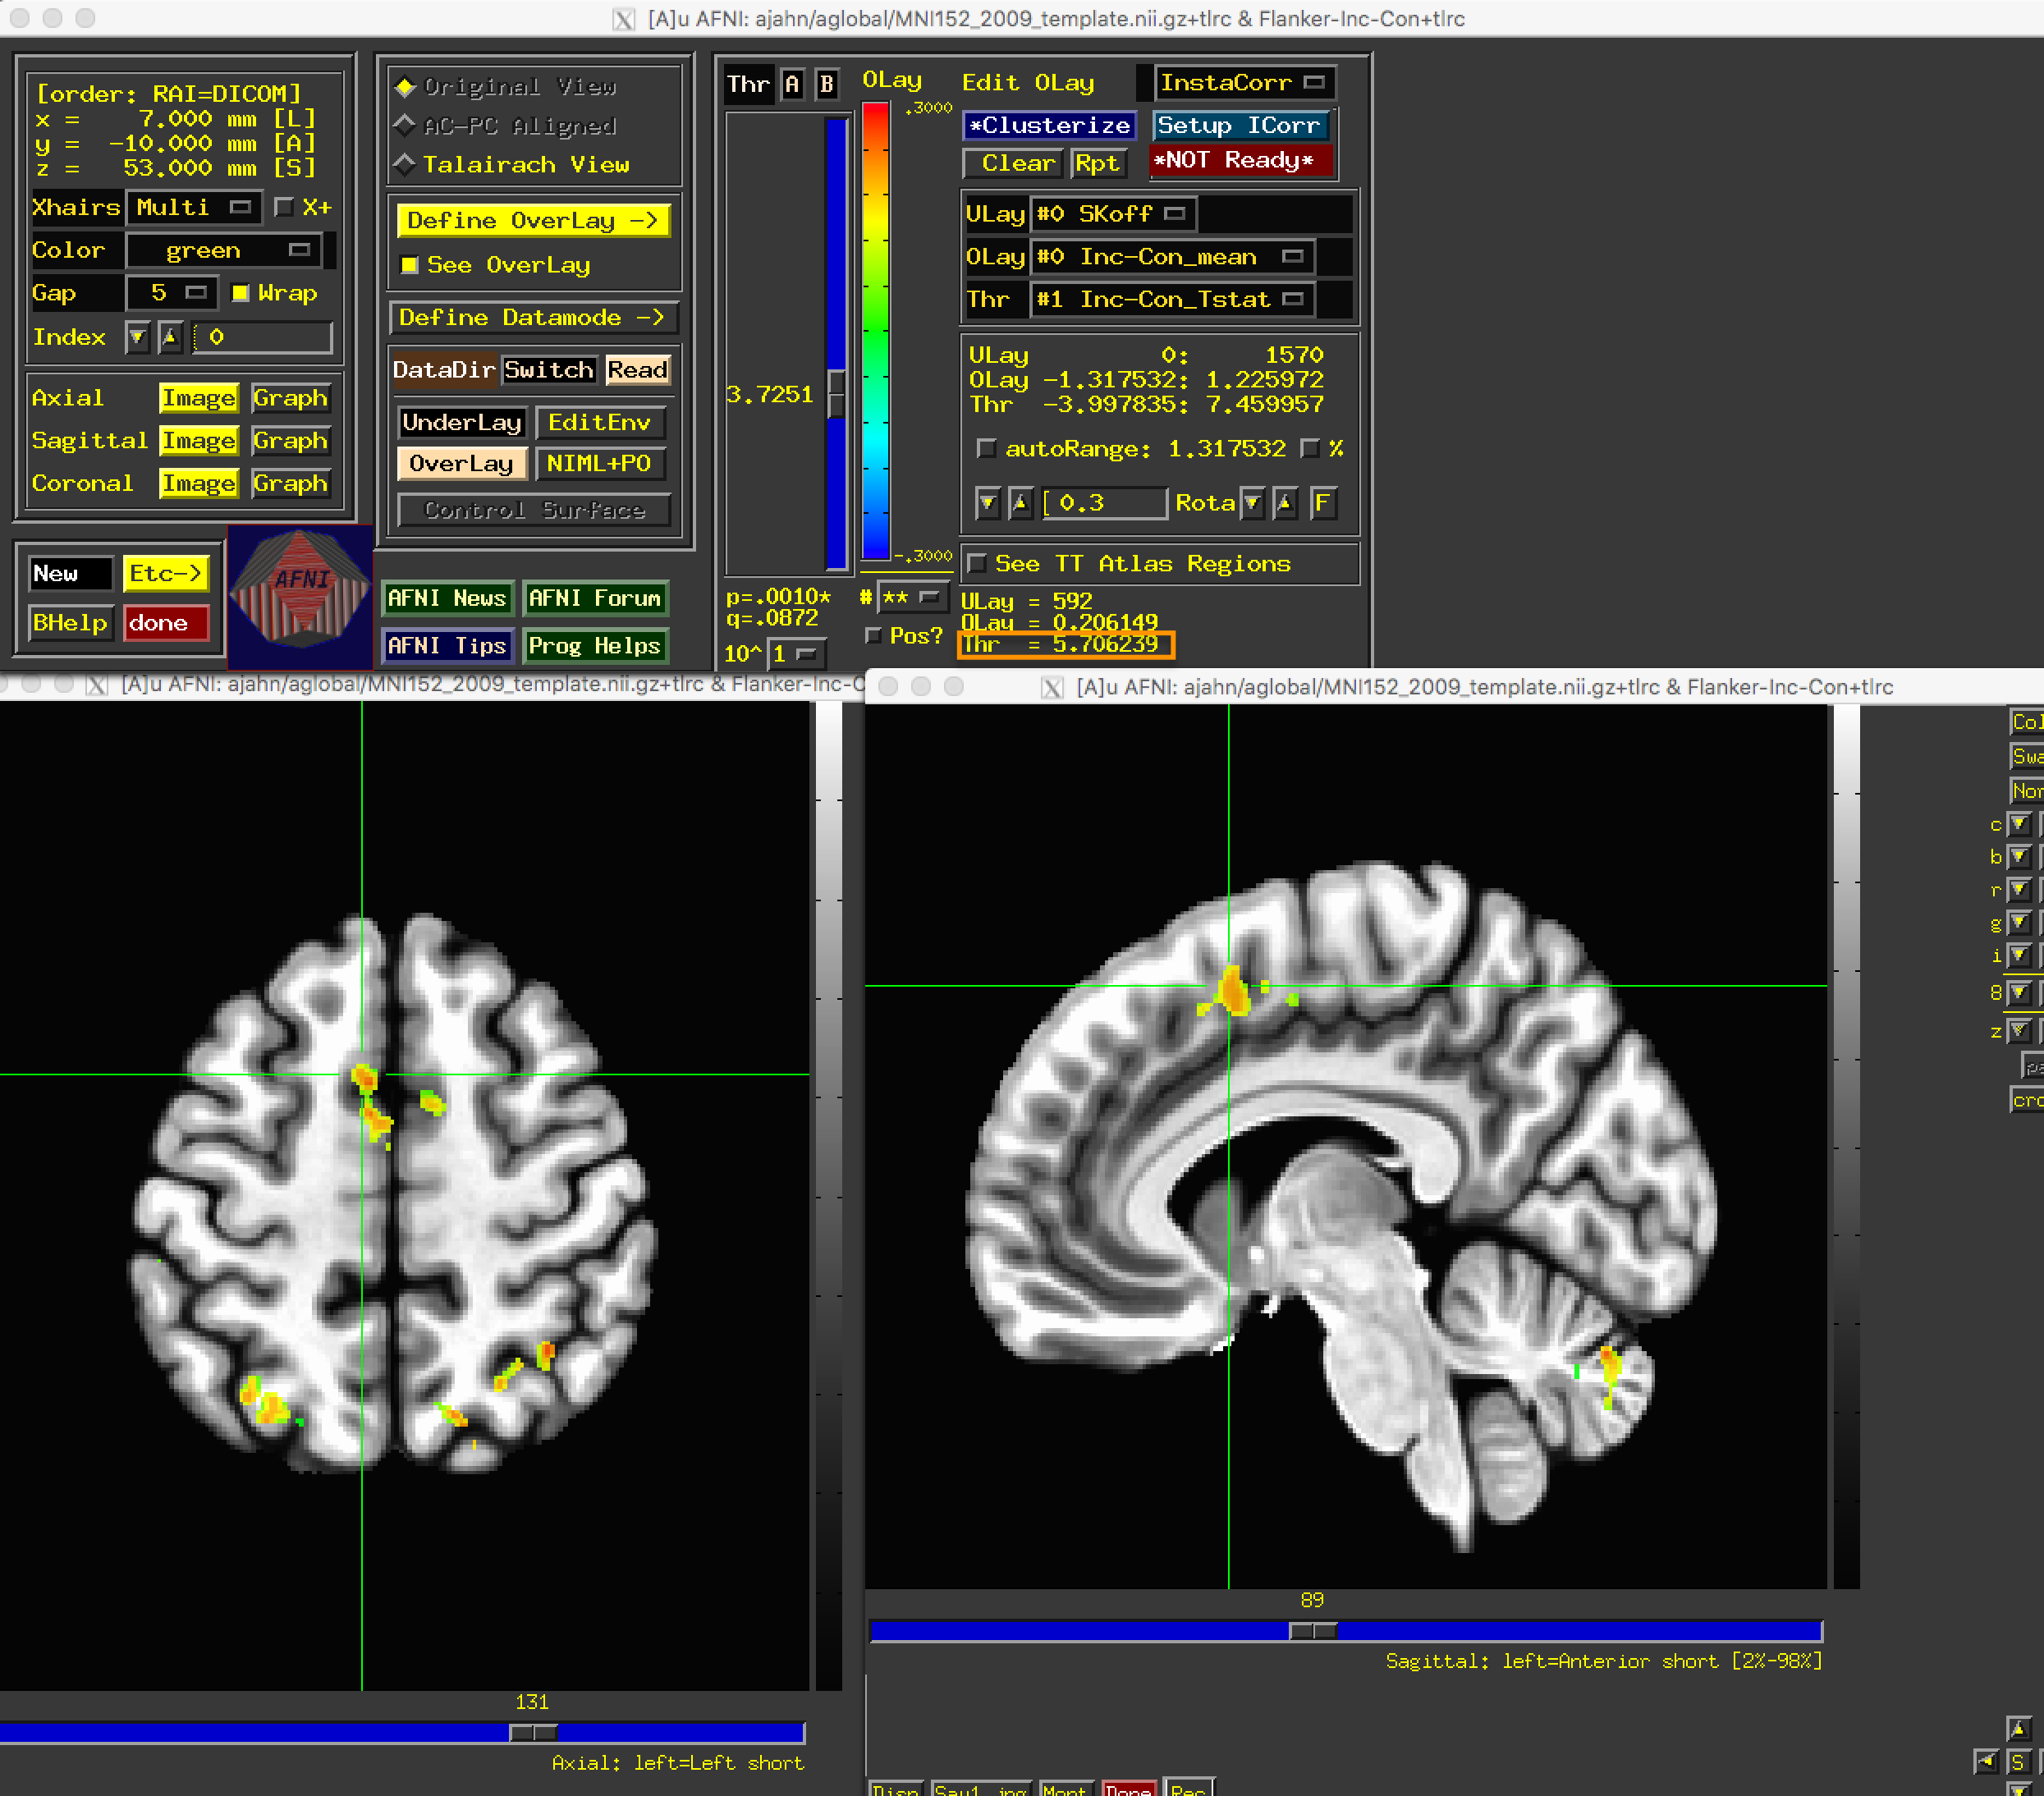Click Define OverLay -> button
This screenshot has height=1796, width=2044.
point(533,221)
